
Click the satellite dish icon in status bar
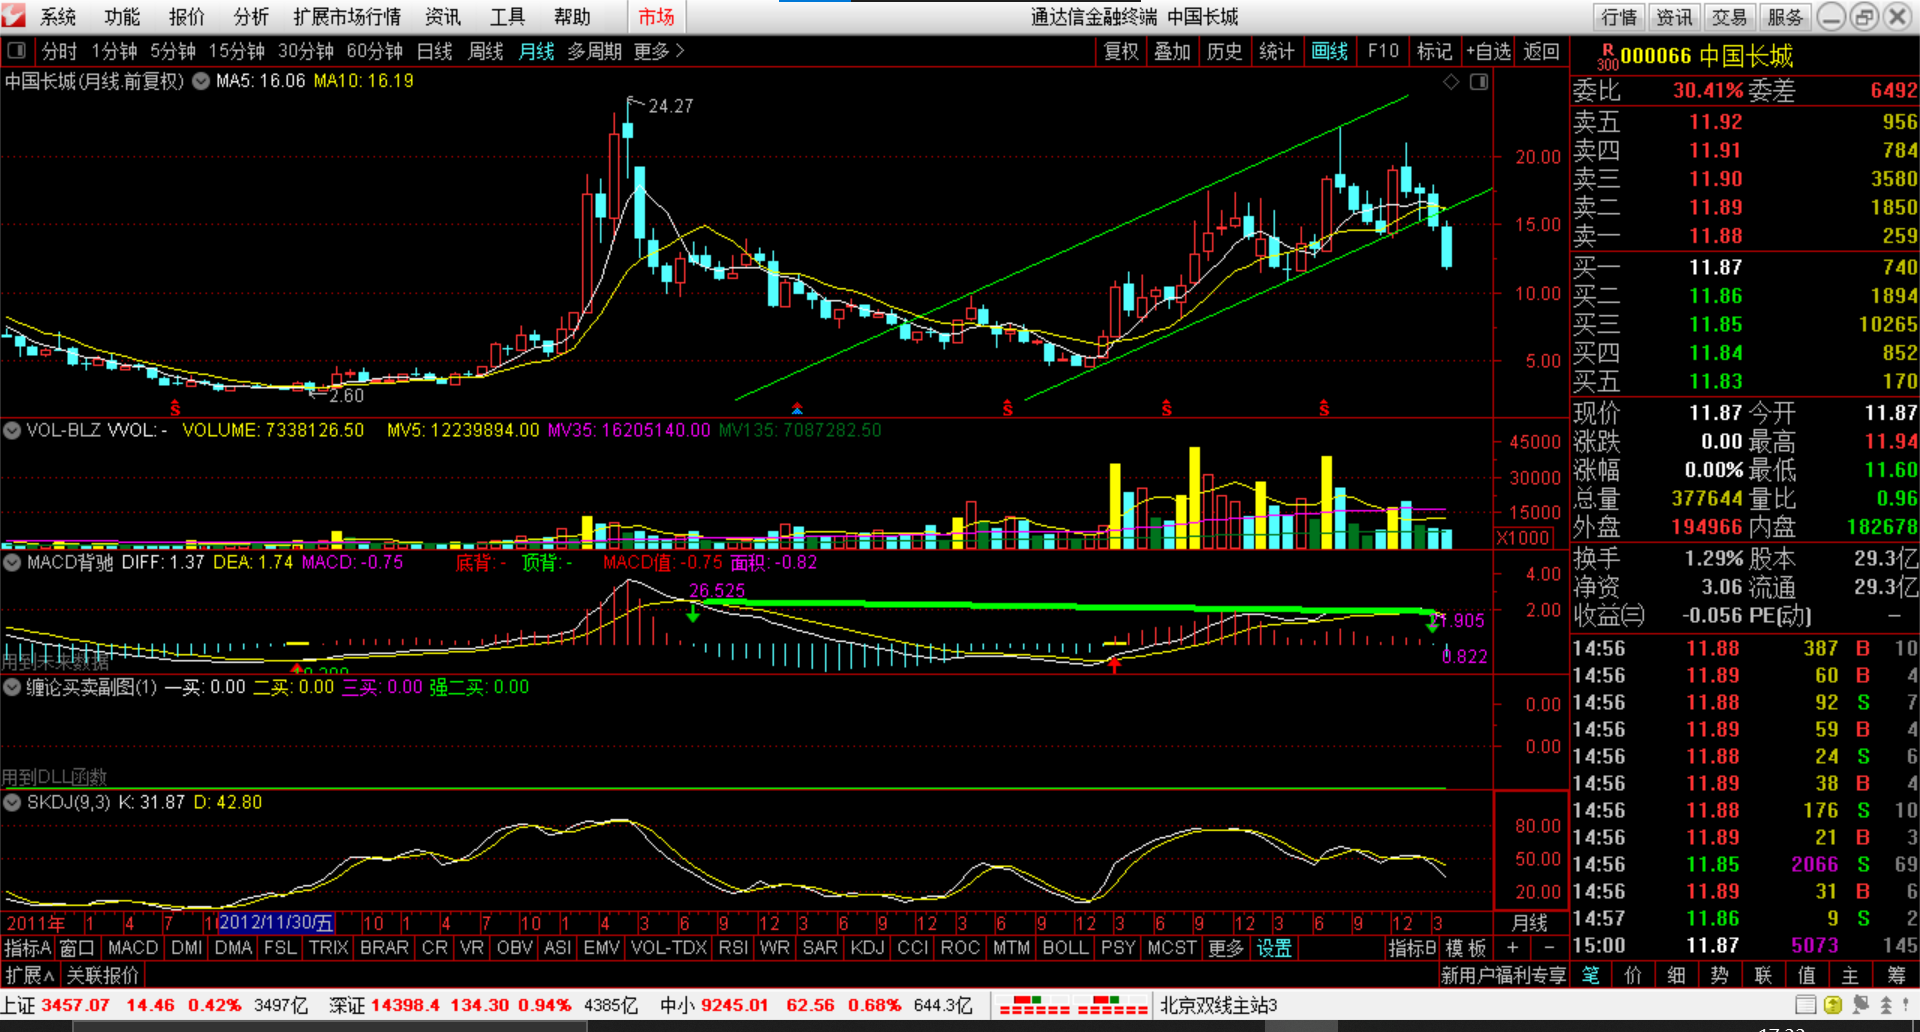pyautogui.click(x=1860, y=1004)
